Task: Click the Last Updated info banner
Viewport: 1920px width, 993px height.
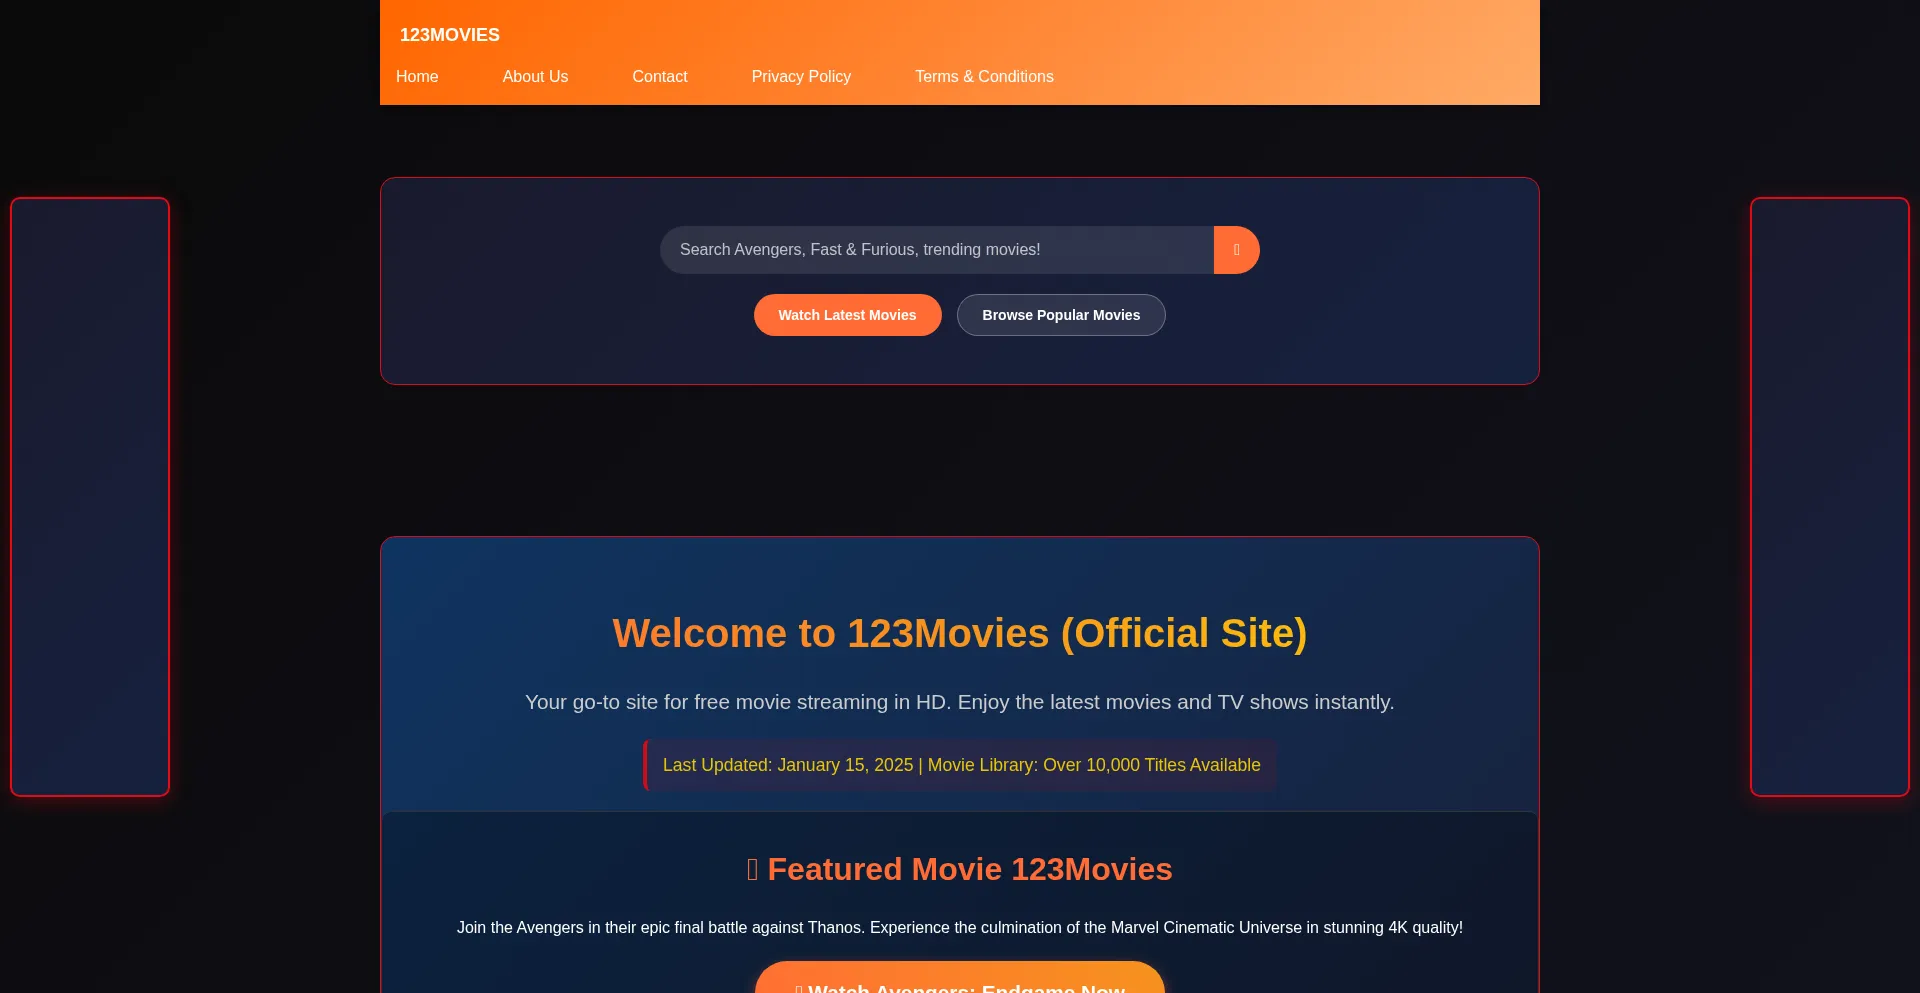Action: pyautogui.click(x=960, y=765)
